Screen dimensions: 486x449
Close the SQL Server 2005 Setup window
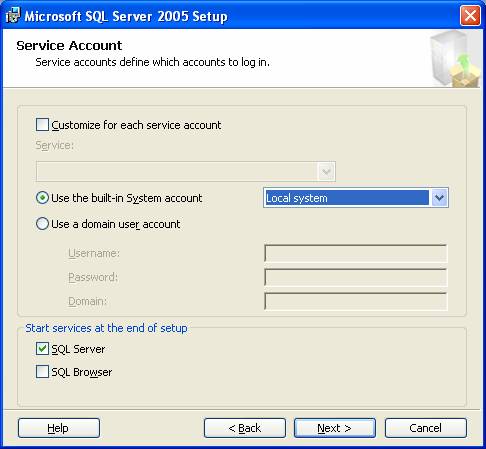click(470, 15)
